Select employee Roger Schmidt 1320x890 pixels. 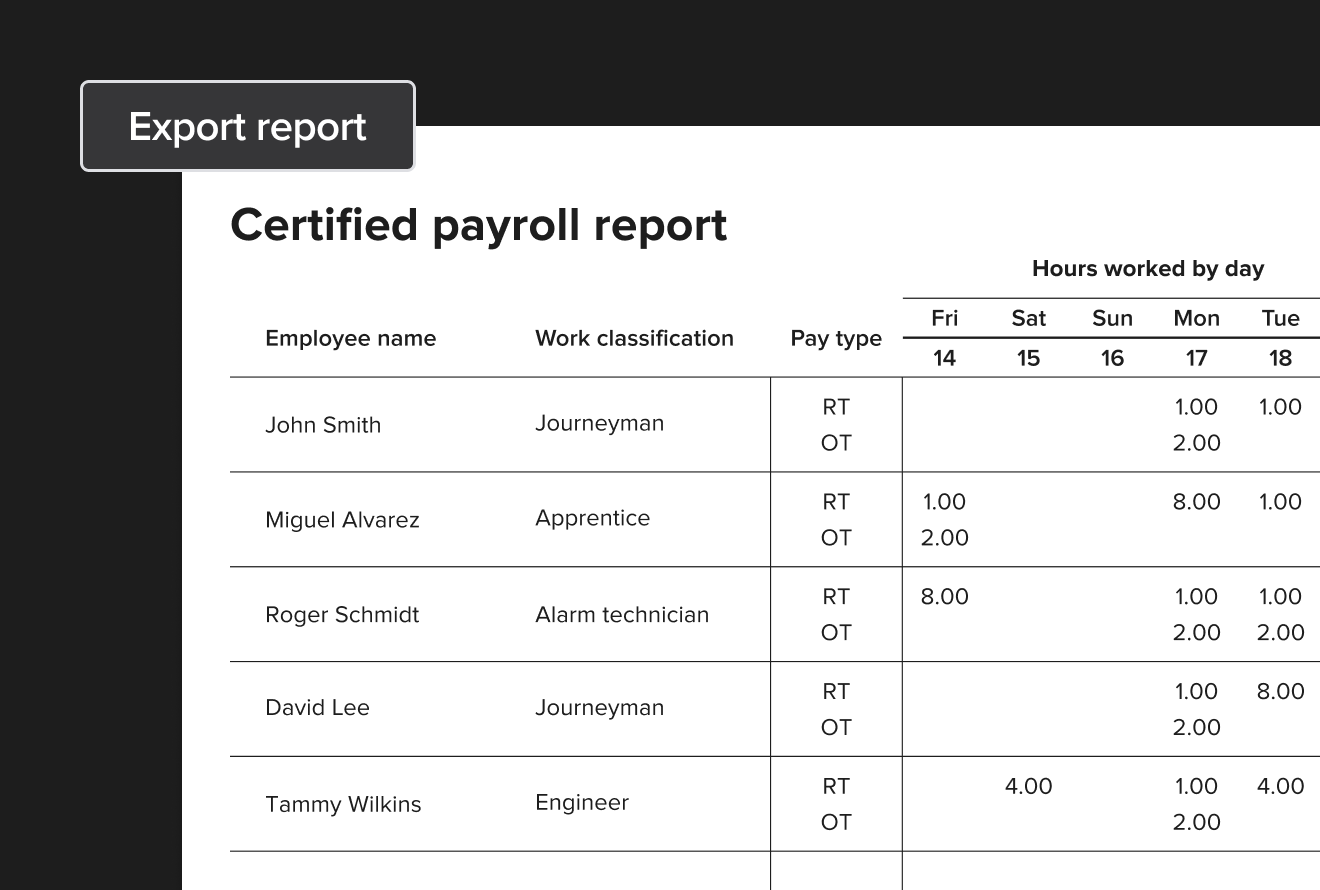(342, 615)
